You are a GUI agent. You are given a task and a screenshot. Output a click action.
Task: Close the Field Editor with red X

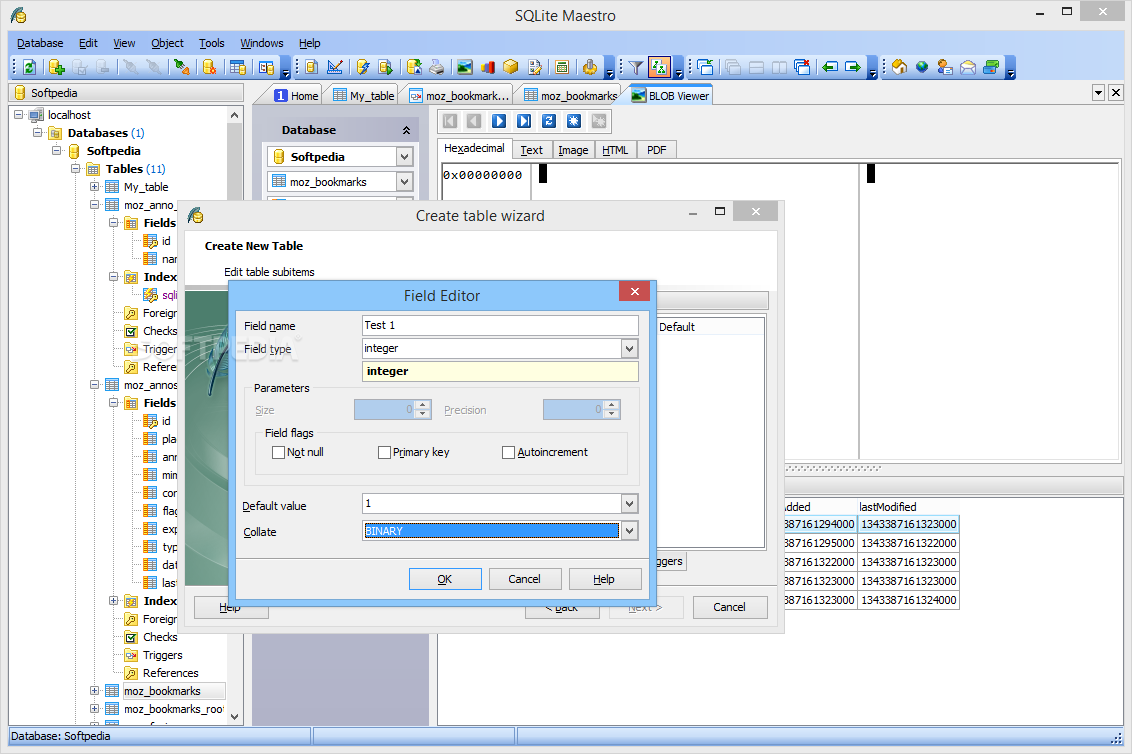pyautogui.click(x=635, y=292)
